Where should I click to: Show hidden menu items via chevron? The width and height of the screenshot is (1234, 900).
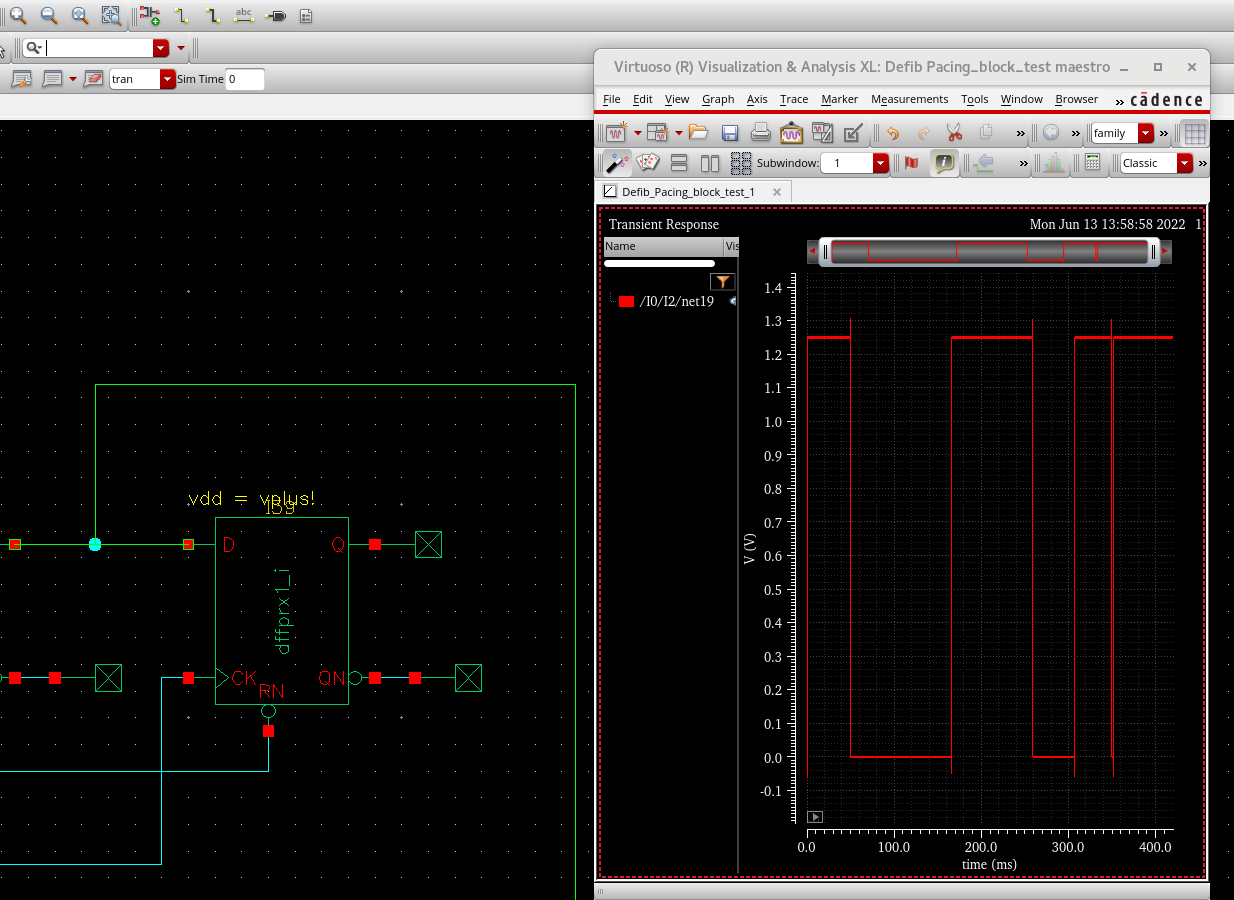pyautogui.click(x=1120, y=100)
